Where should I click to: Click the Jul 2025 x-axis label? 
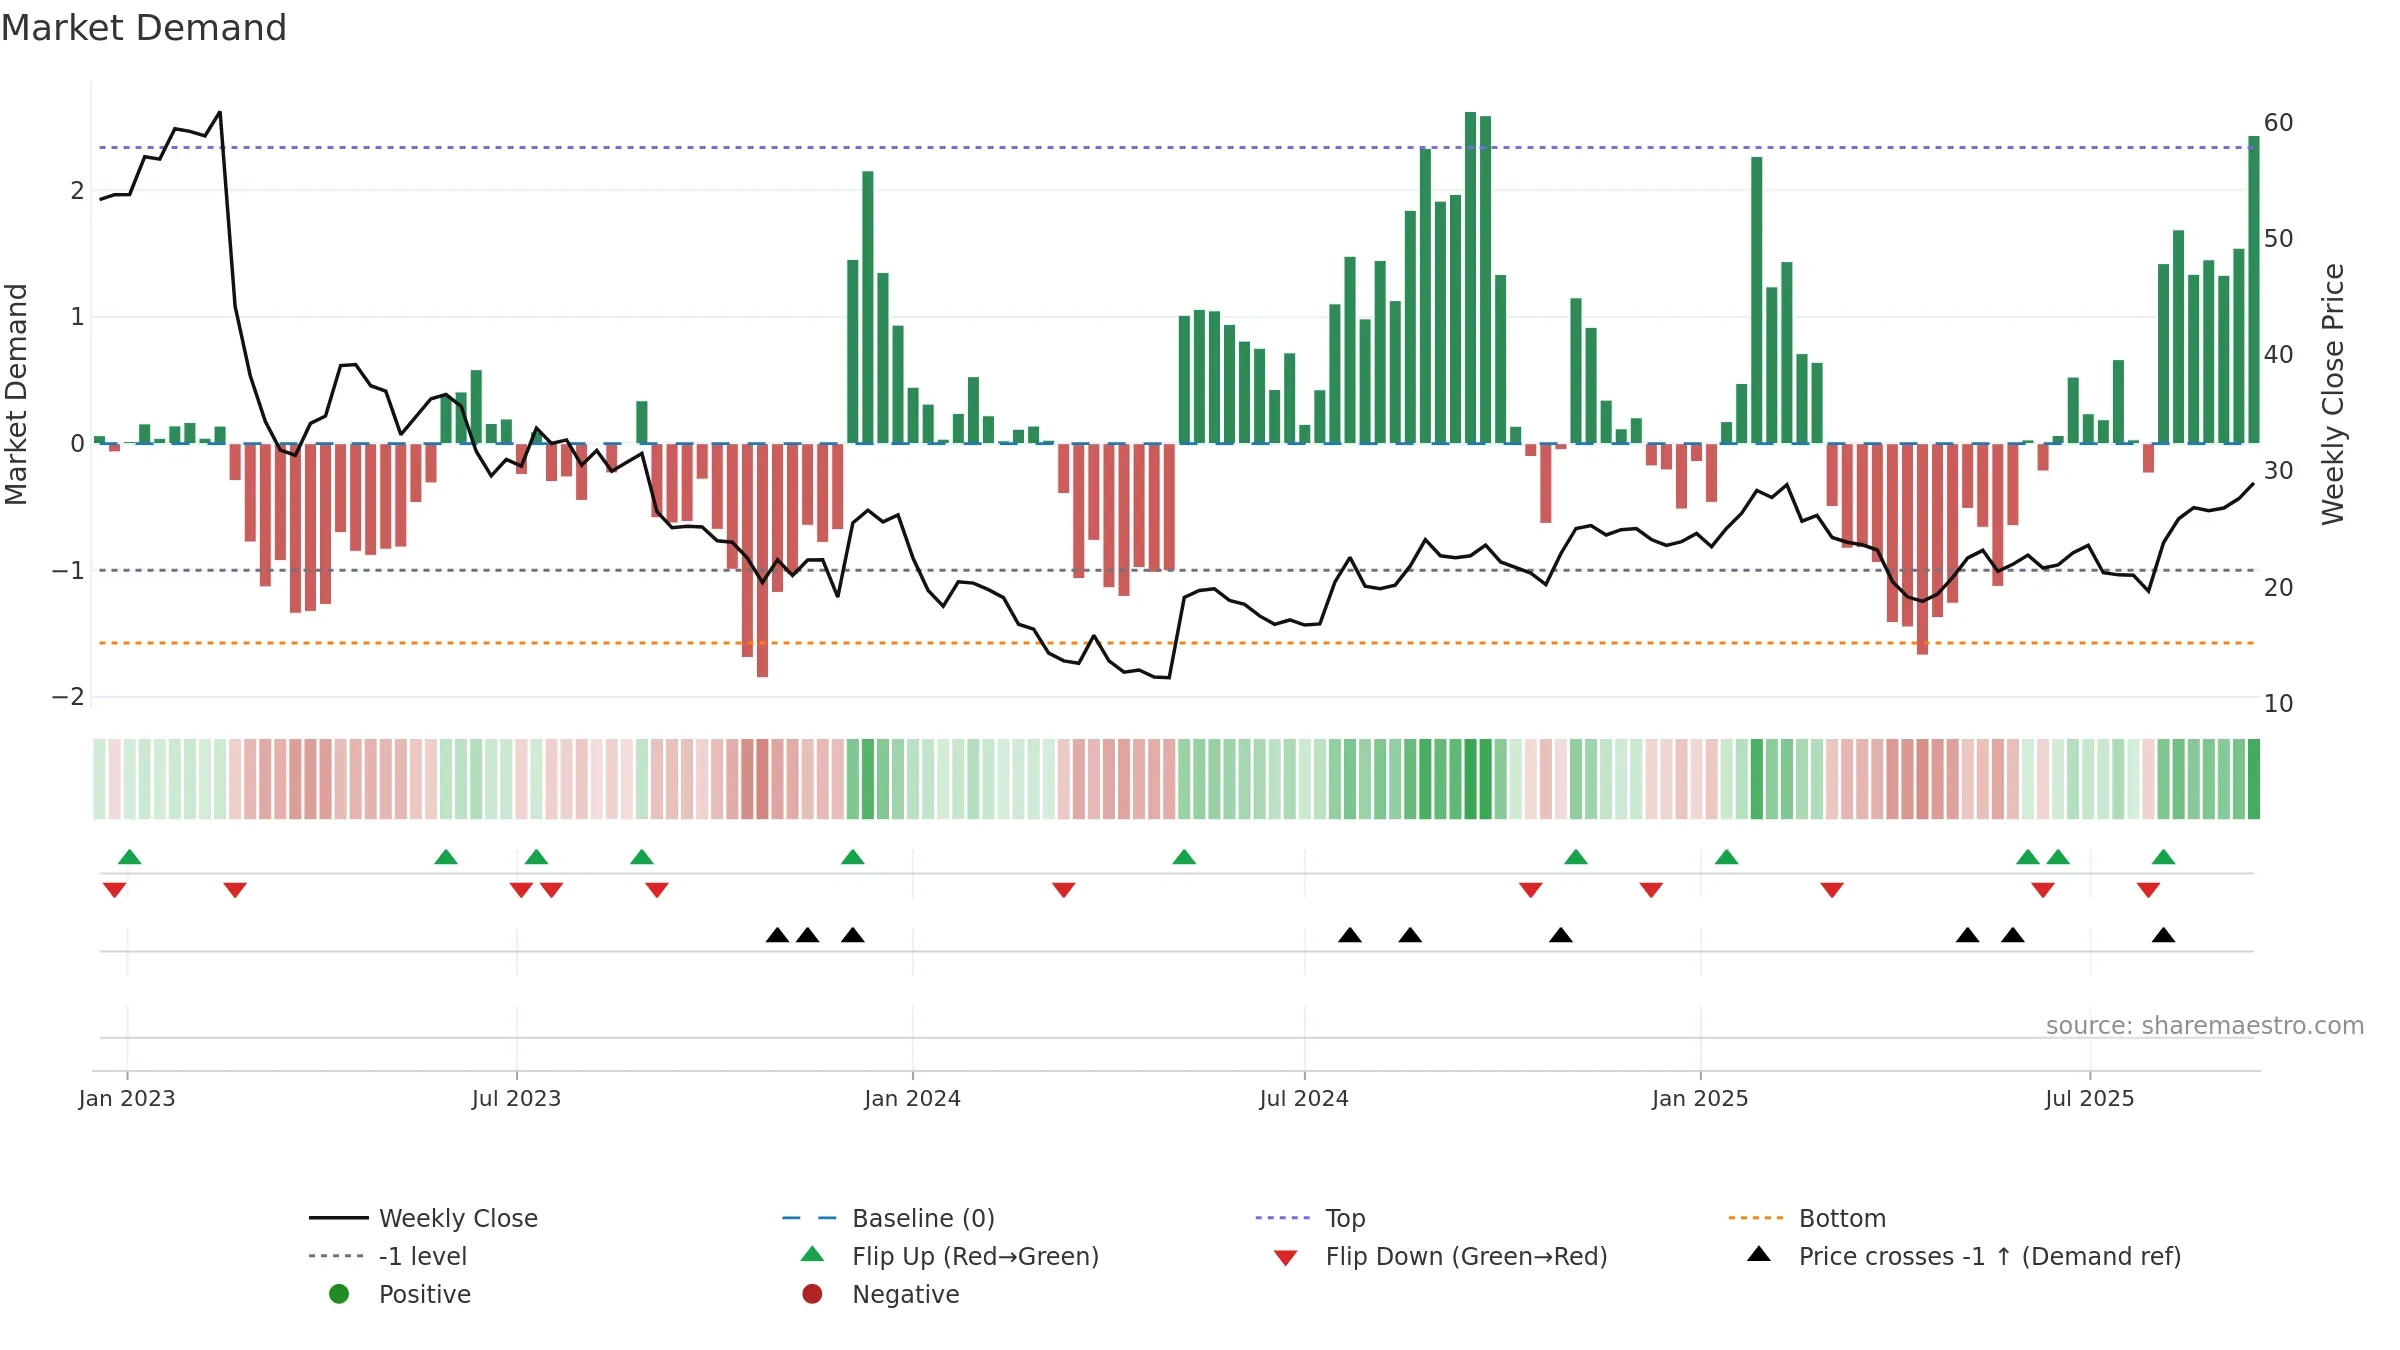click(2090, 1099)
